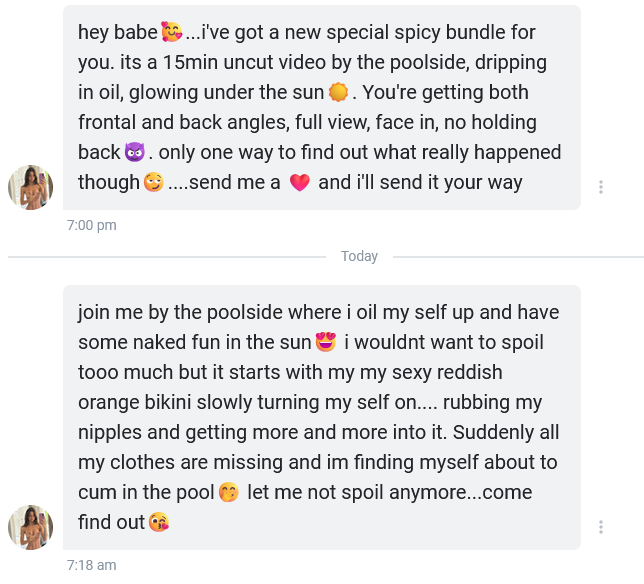Click the kissing face emoji after "find out"
This screenshot has width=644, height=584.
pos(158,523)
